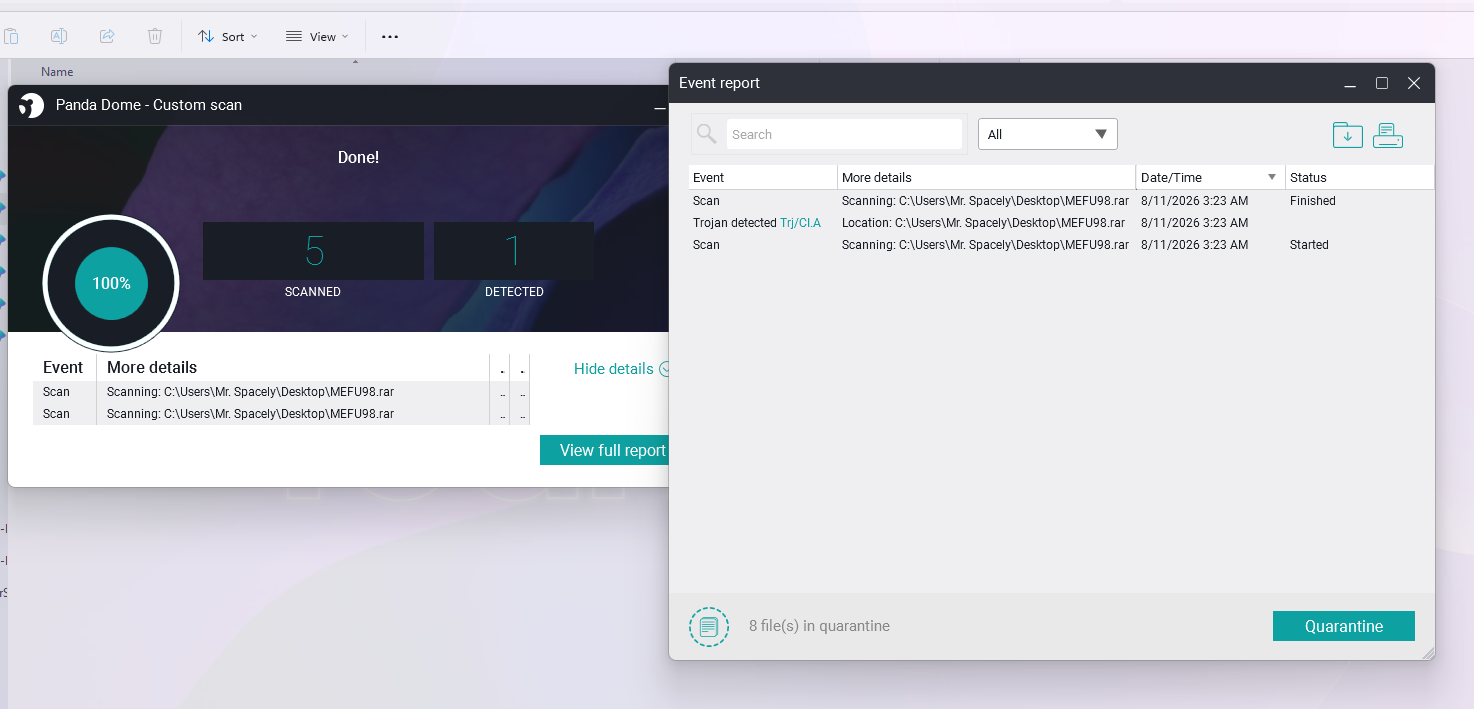Click the Event header in Panda scan details
The width and height of the screenshot is (1474, 709).
pos(63,367)
